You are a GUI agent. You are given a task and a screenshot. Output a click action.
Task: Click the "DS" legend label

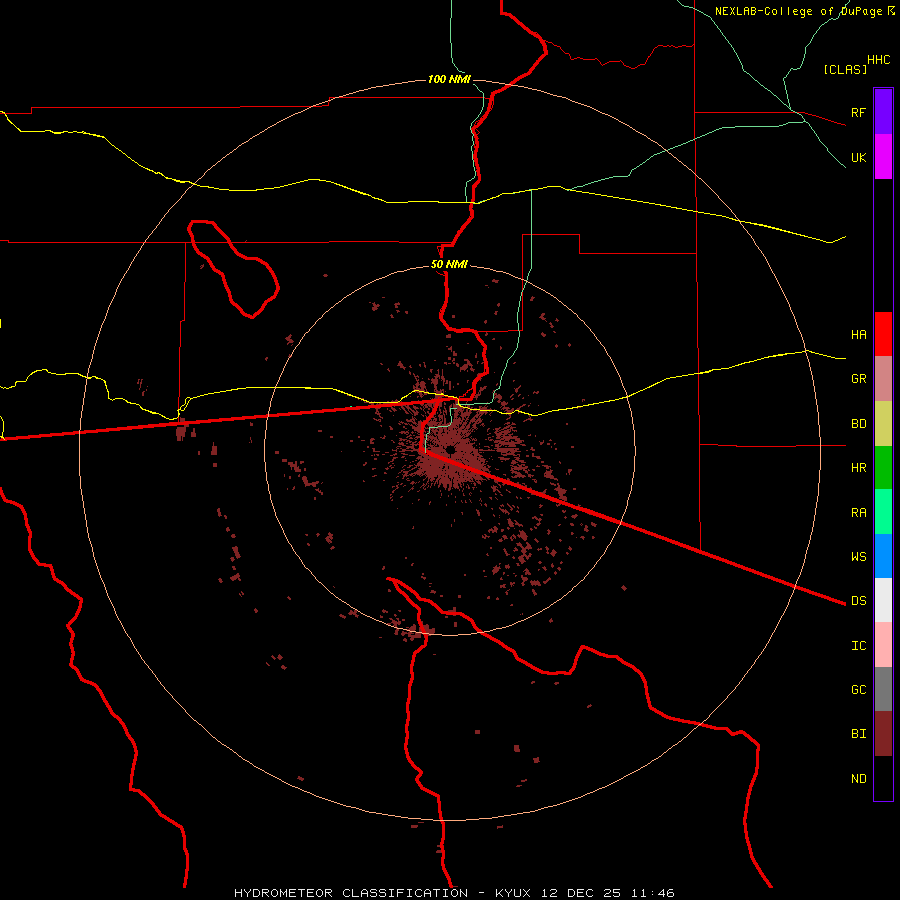(858, 600)
